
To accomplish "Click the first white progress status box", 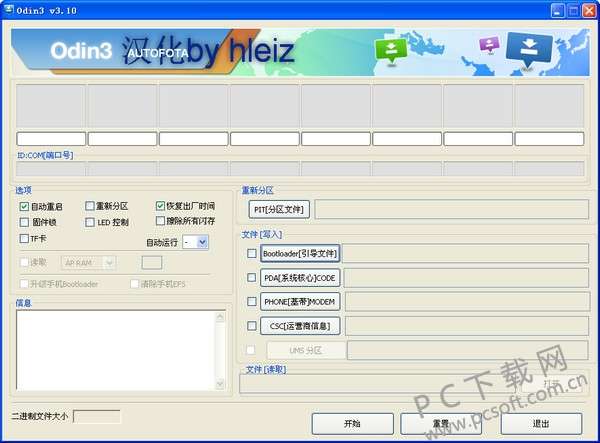I will [51, 138].
